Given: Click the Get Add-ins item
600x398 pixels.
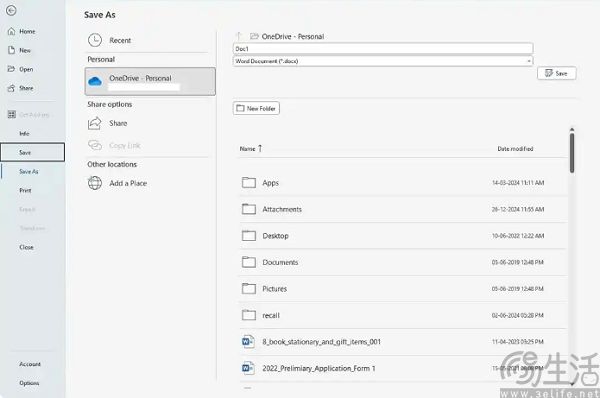Looking at the screenshot, I should point(29,114).
